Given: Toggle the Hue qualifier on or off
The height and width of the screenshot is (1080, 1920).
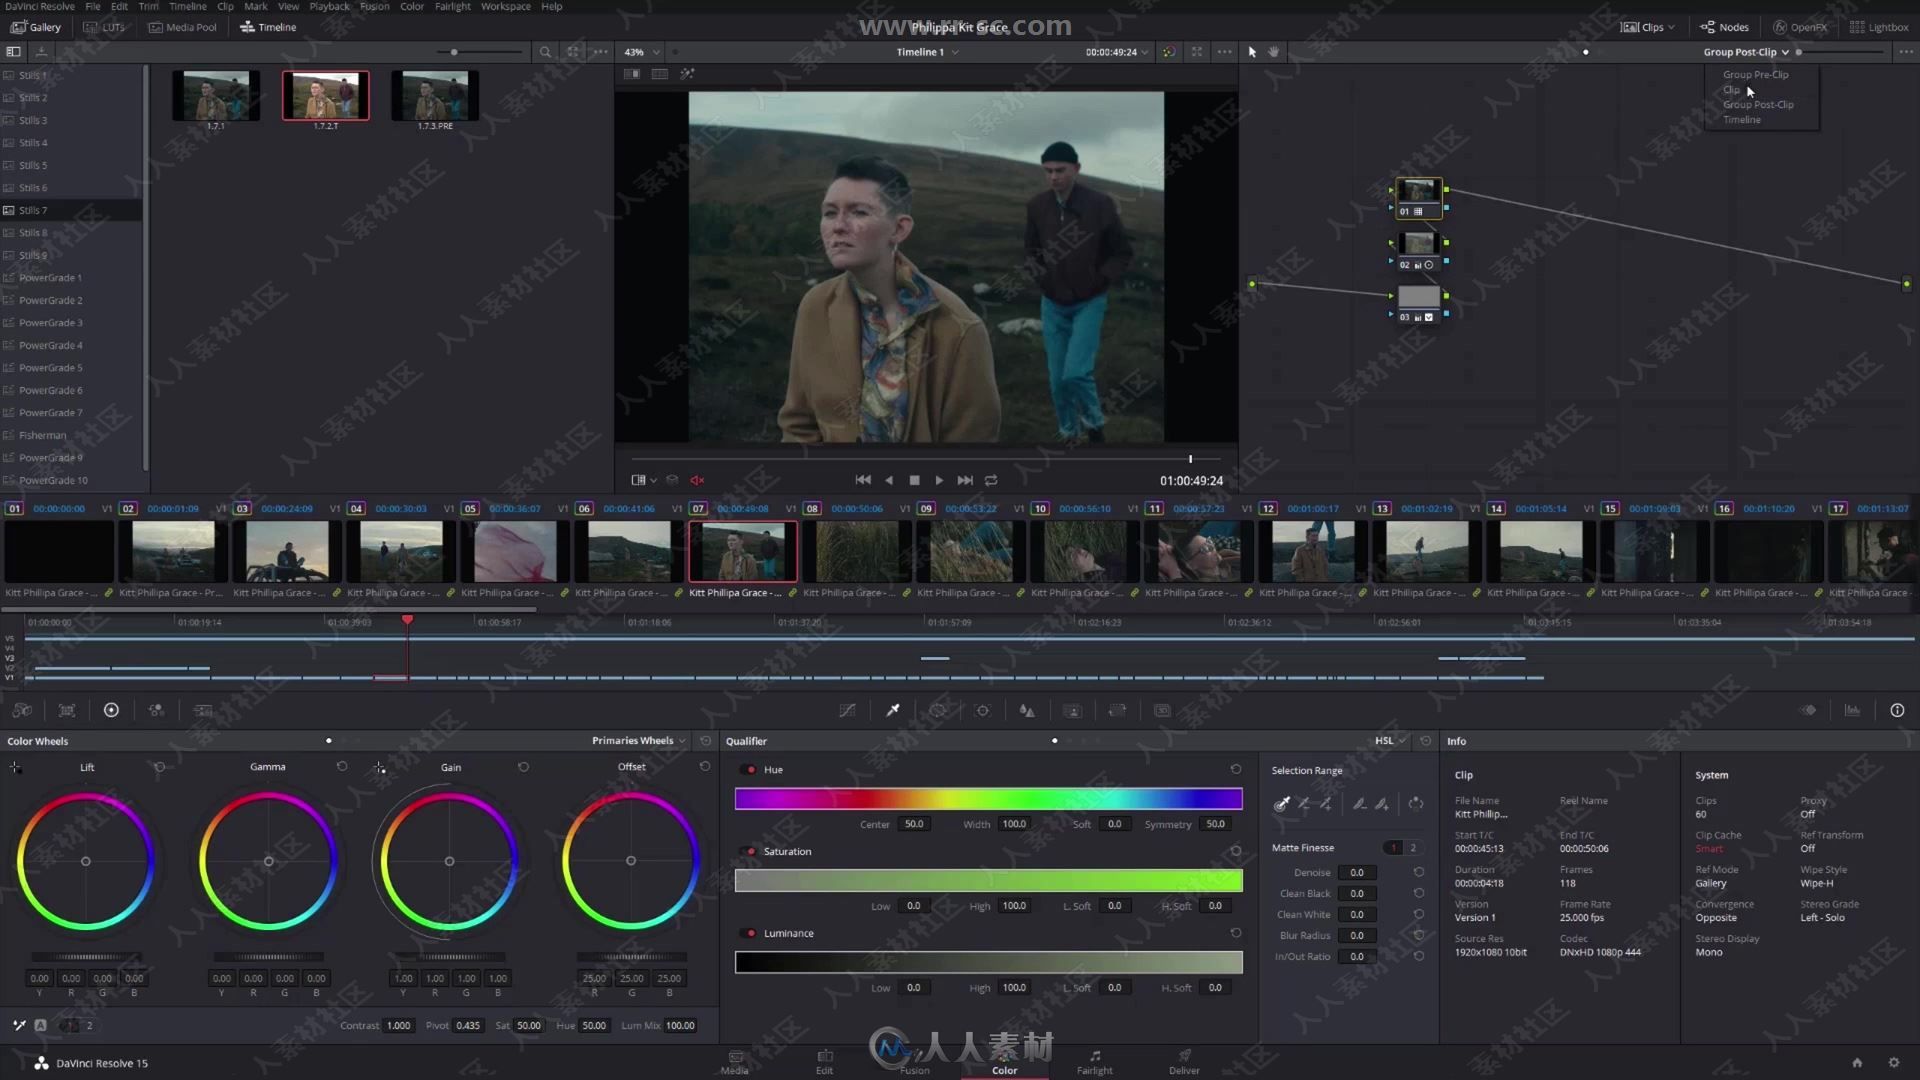Looking at the screenshot, I should pos(750,770).
